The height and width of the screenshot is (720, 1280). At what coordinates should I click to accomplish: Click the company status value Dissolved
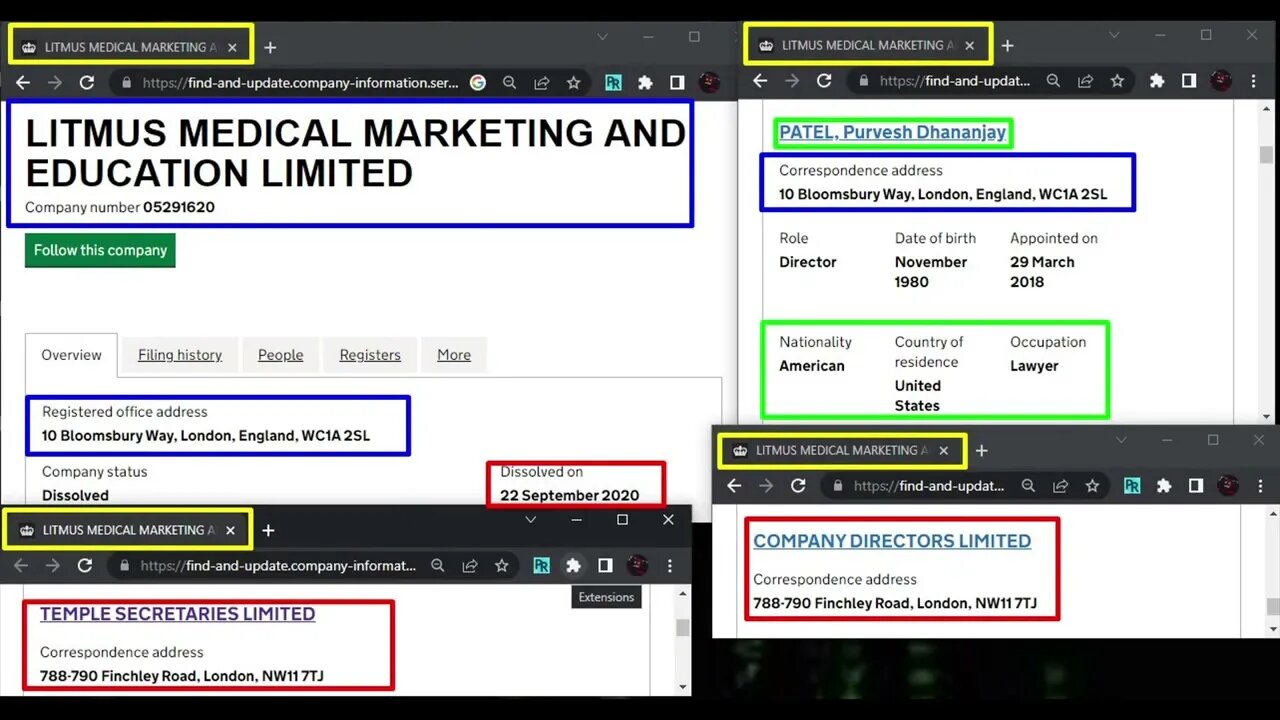pos(75,495)
